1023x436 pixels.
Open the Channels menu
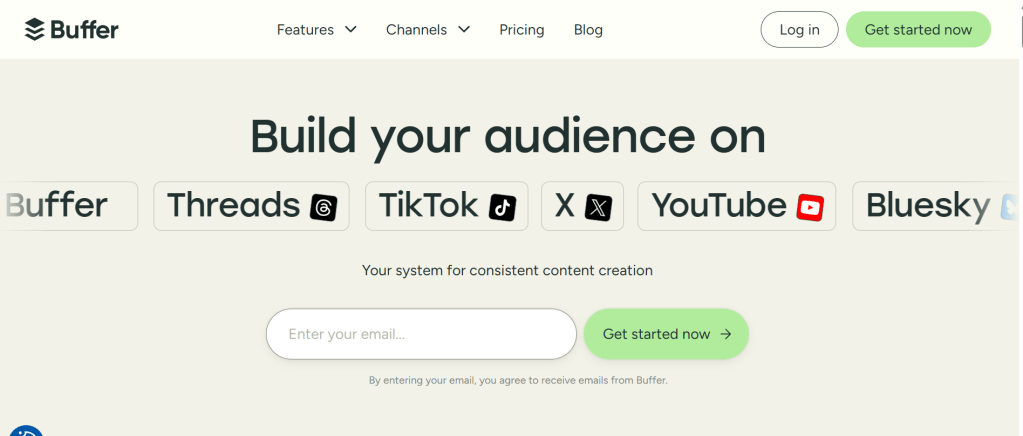pos(416,30)
